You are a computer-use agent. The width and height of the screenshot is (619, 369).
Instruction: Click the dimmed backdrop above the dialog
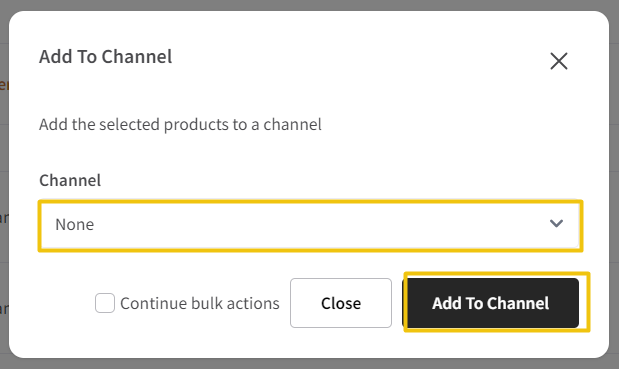coord(310,5)
